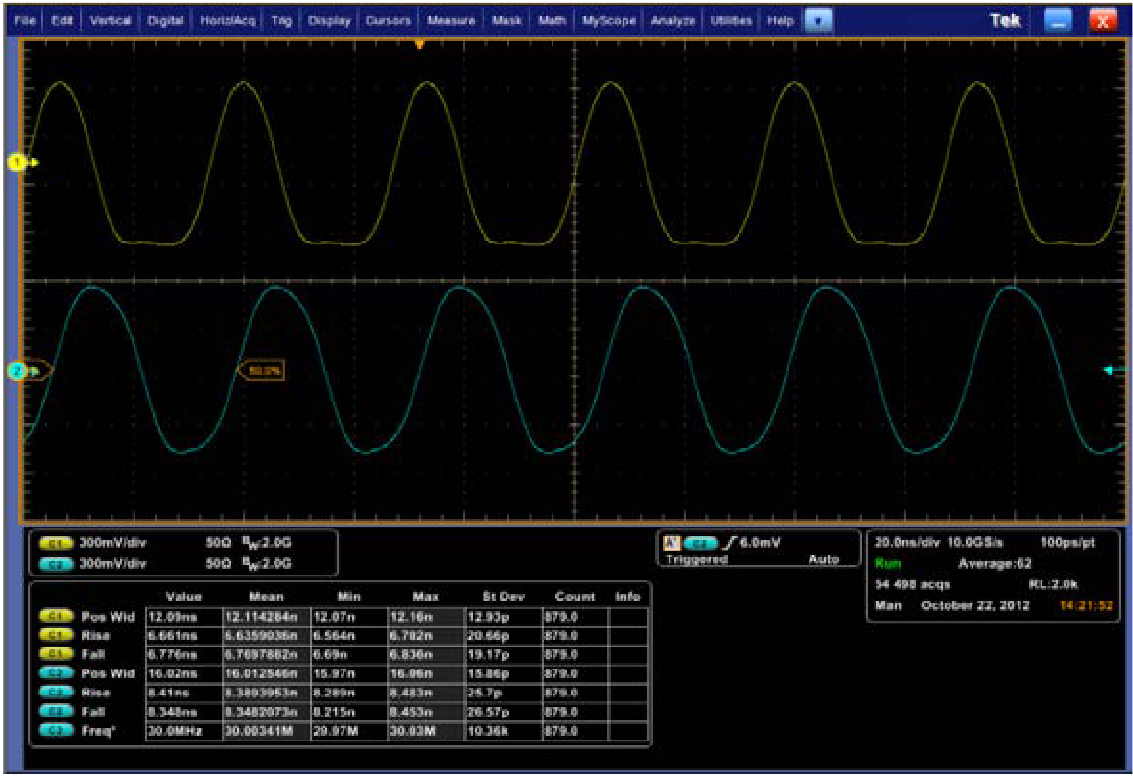
Task: Click the Tek logo in the title bar
Action: (x=1003, y=18)
